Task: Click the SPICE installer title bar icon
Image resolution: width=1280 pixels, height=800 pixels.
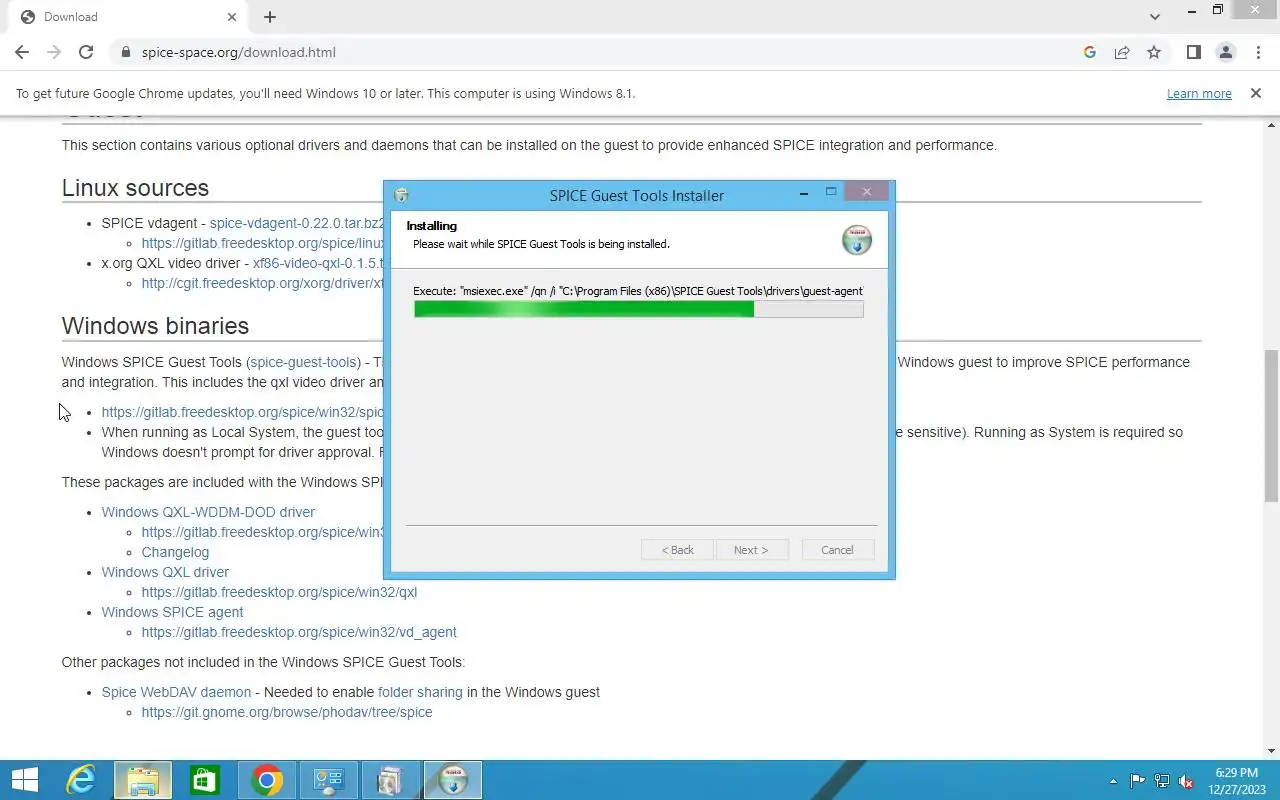Action: click(x=401, y=195)
